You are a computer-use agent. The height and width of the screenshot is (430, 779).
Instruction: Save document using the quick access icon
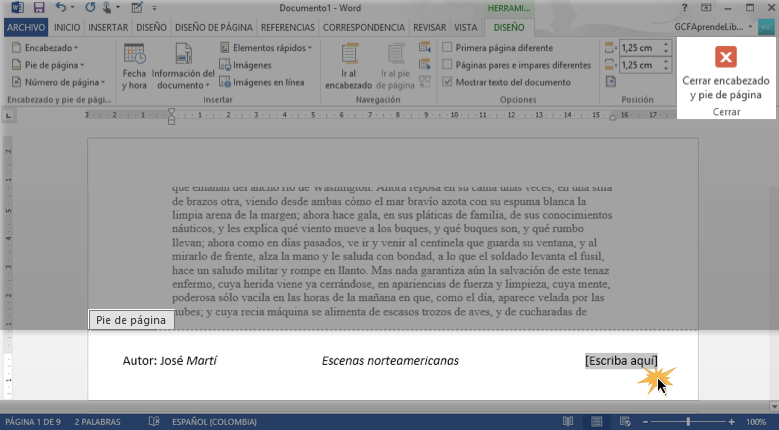tap(41, 7)
